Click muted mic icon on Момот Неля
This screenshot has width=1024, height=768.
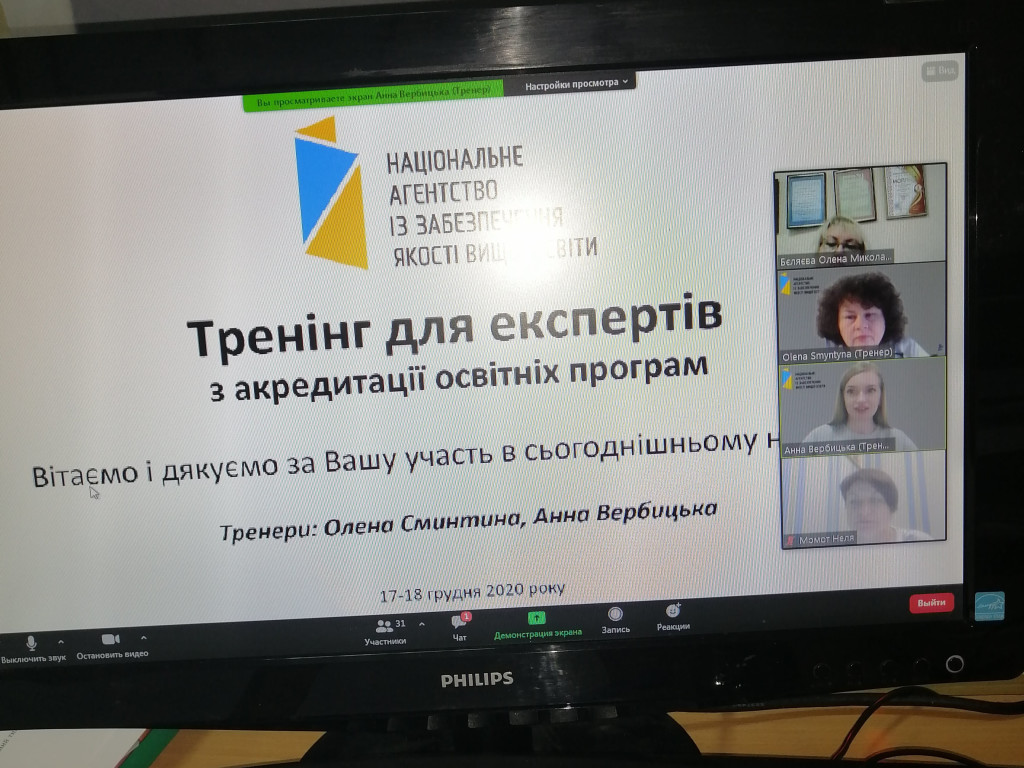[x=790, y=540]
